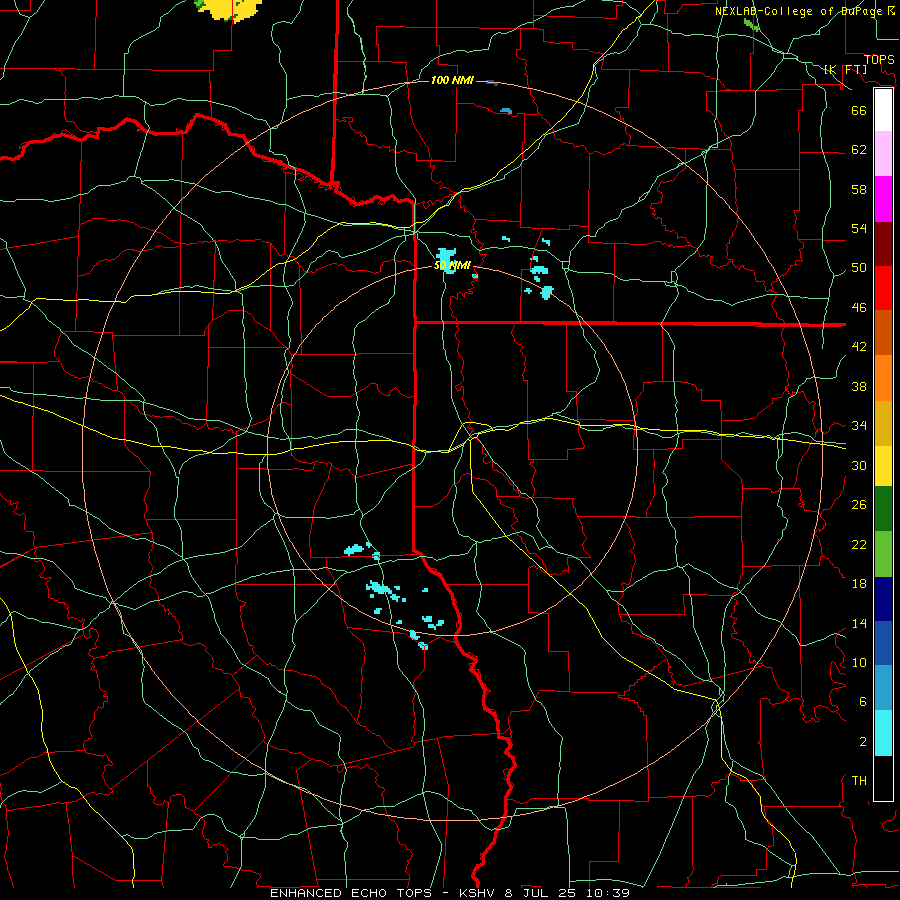Click the 100 NMI range ring label
This screenshot has width=900, height=900.
pos(452,80)
